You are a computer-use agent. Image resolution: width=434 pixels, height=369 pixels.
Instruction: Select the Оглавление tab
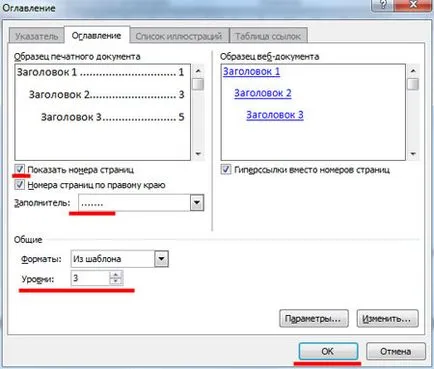pyautogui.click(x=96, y=36)
